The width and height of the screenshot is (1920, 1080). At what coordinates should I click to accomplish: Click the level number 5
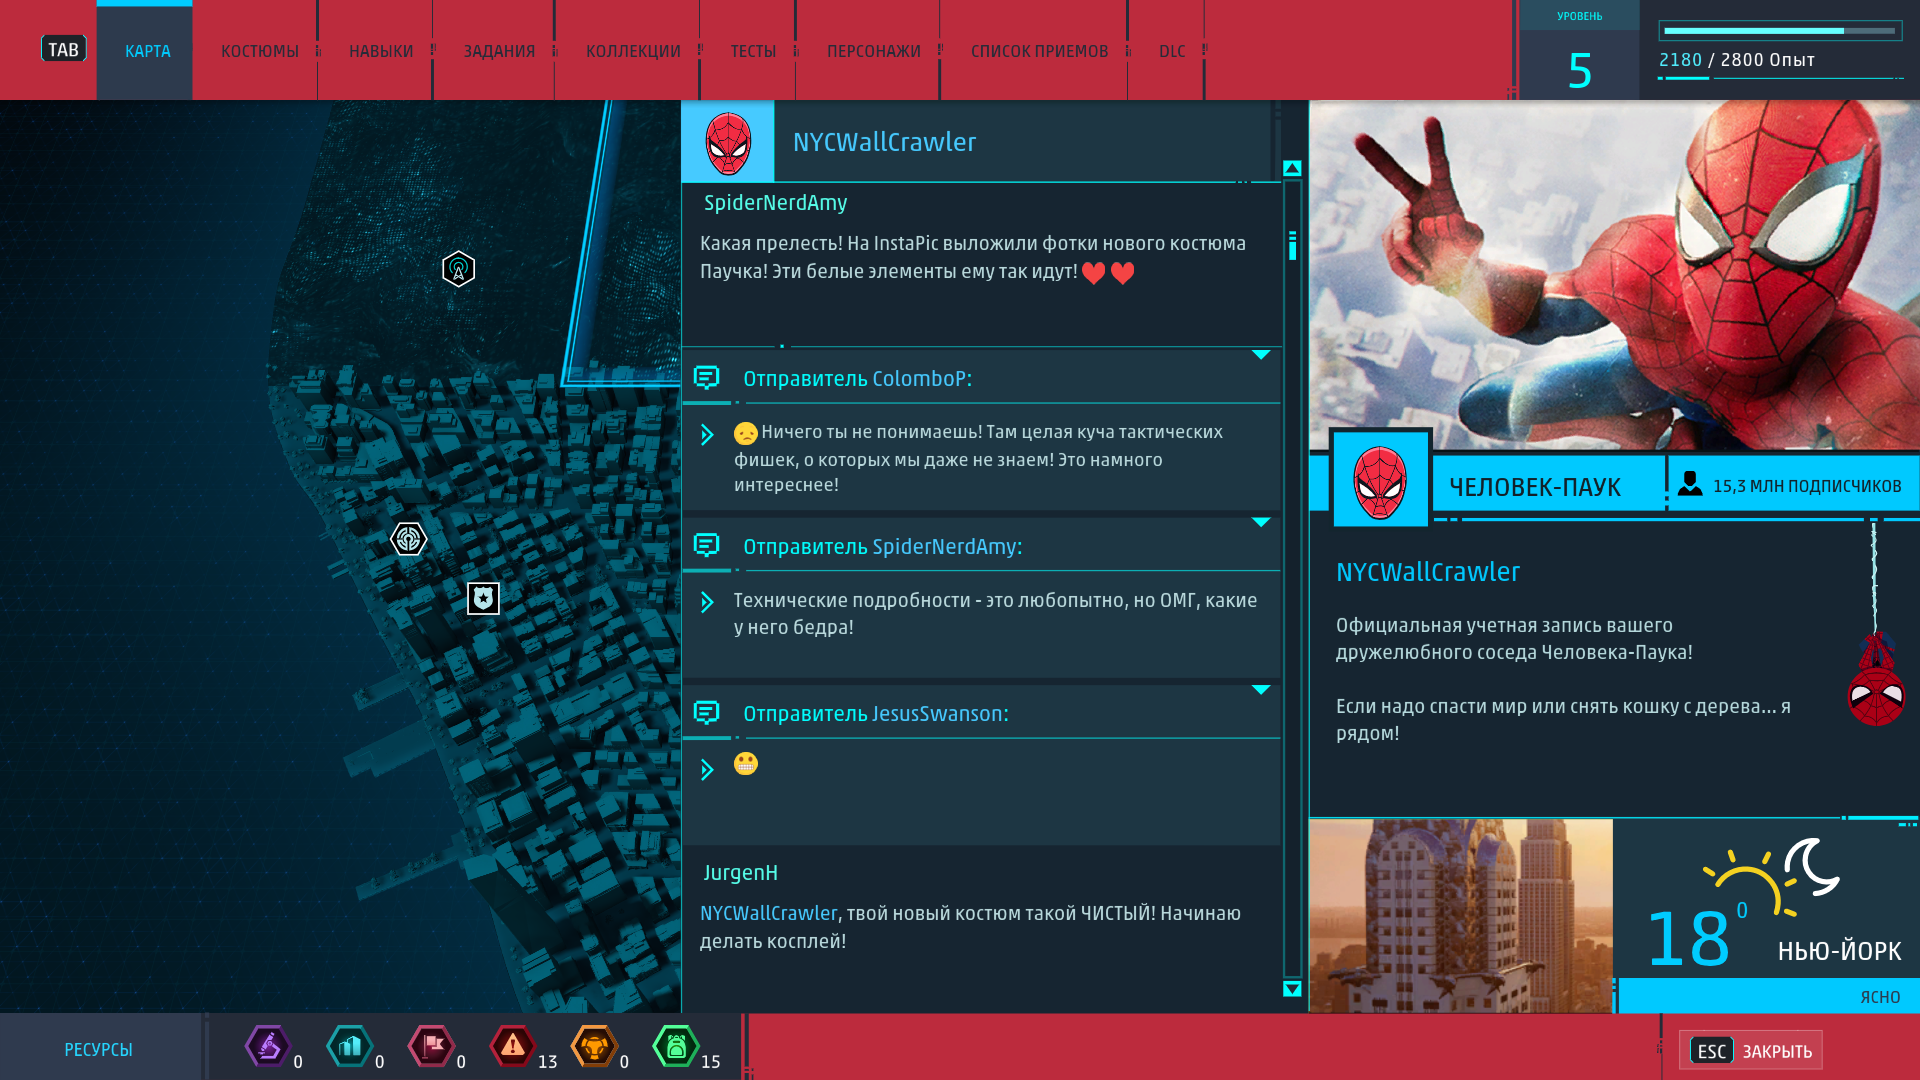click(x=1579, y=70)
